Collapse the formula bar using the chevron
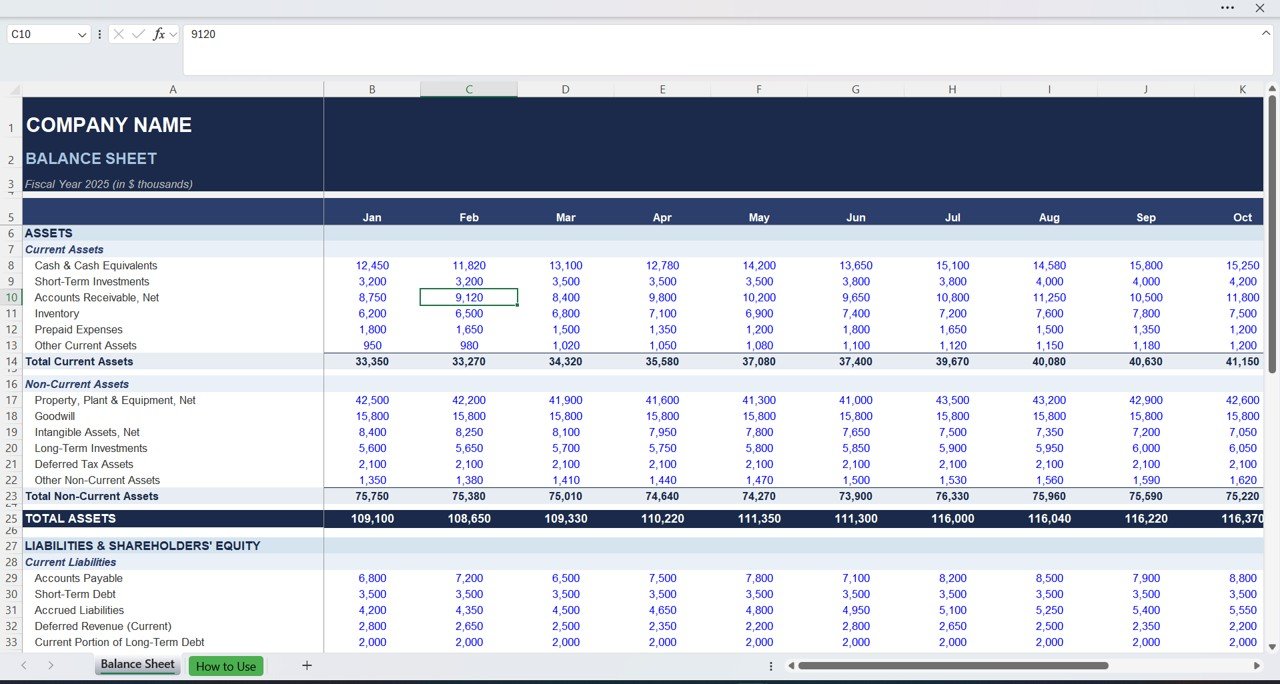Screen dimensions: 1280x684 pyautogui.click(x=1266, y=31)
